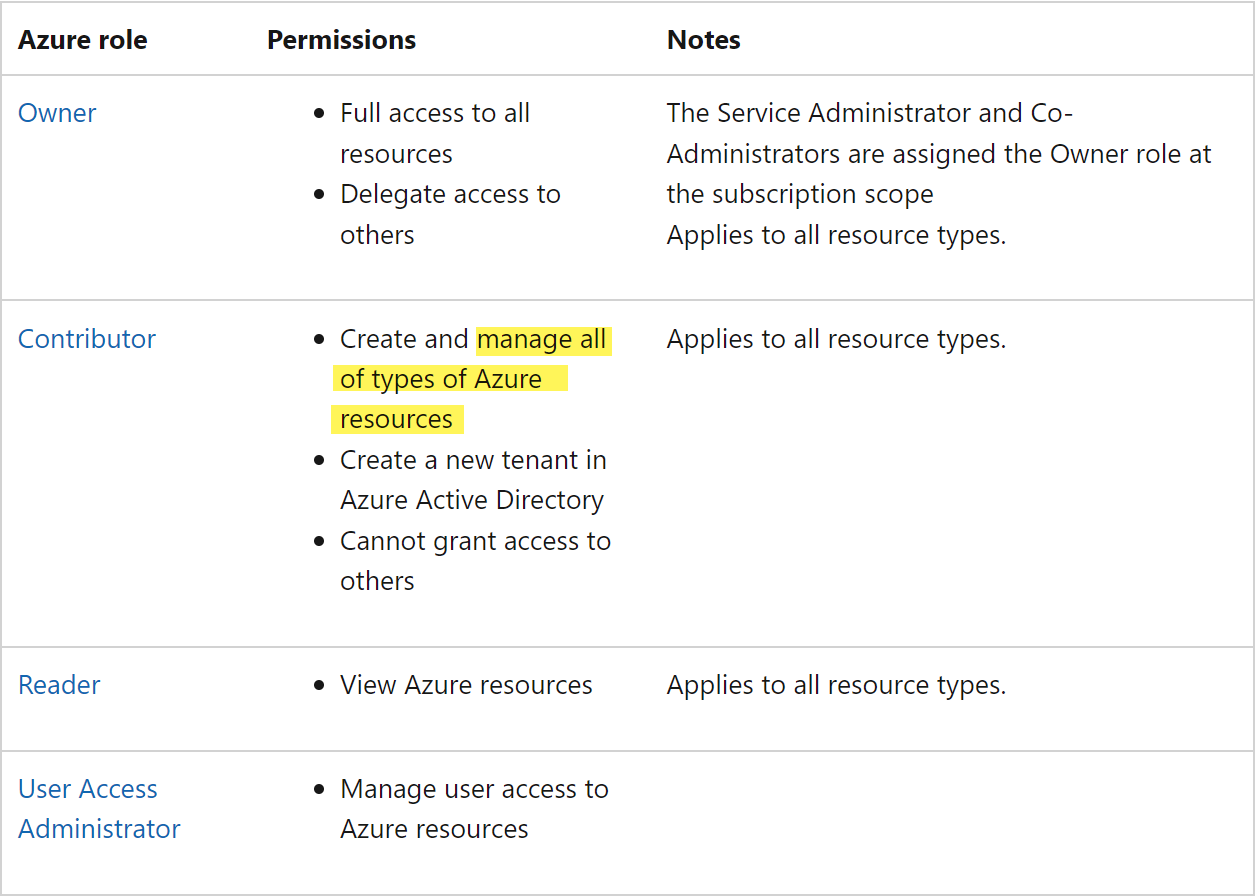Click 'Applies to all resource types' in Owner row
This screenshot has width=1256, height=896.
(836, 235)
